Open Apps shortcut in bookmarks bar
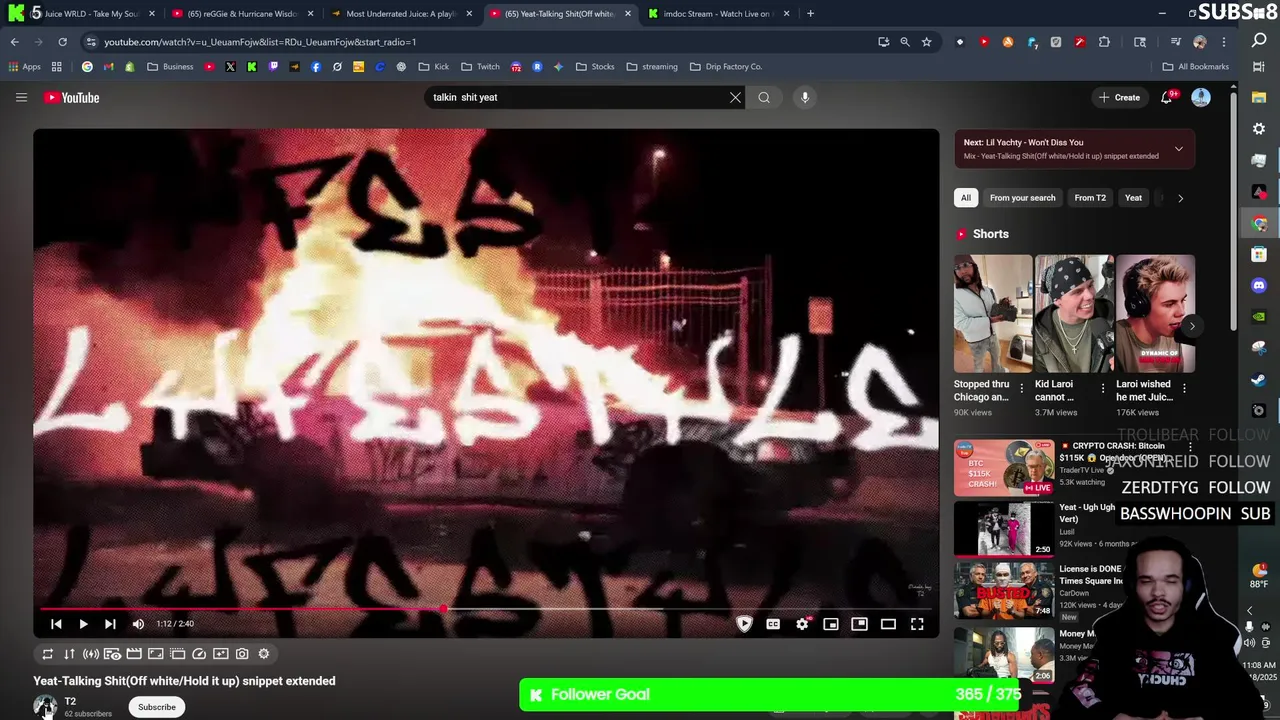The image size is (1280, 720). (24, 67)
